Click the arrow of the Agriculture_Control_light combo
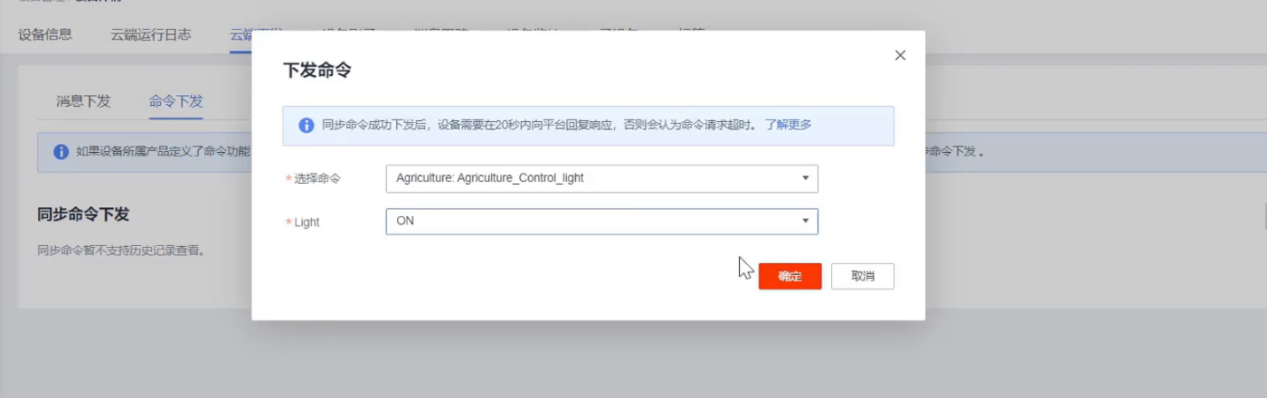This screenshot has height=398, width=1267. [805, 178]
